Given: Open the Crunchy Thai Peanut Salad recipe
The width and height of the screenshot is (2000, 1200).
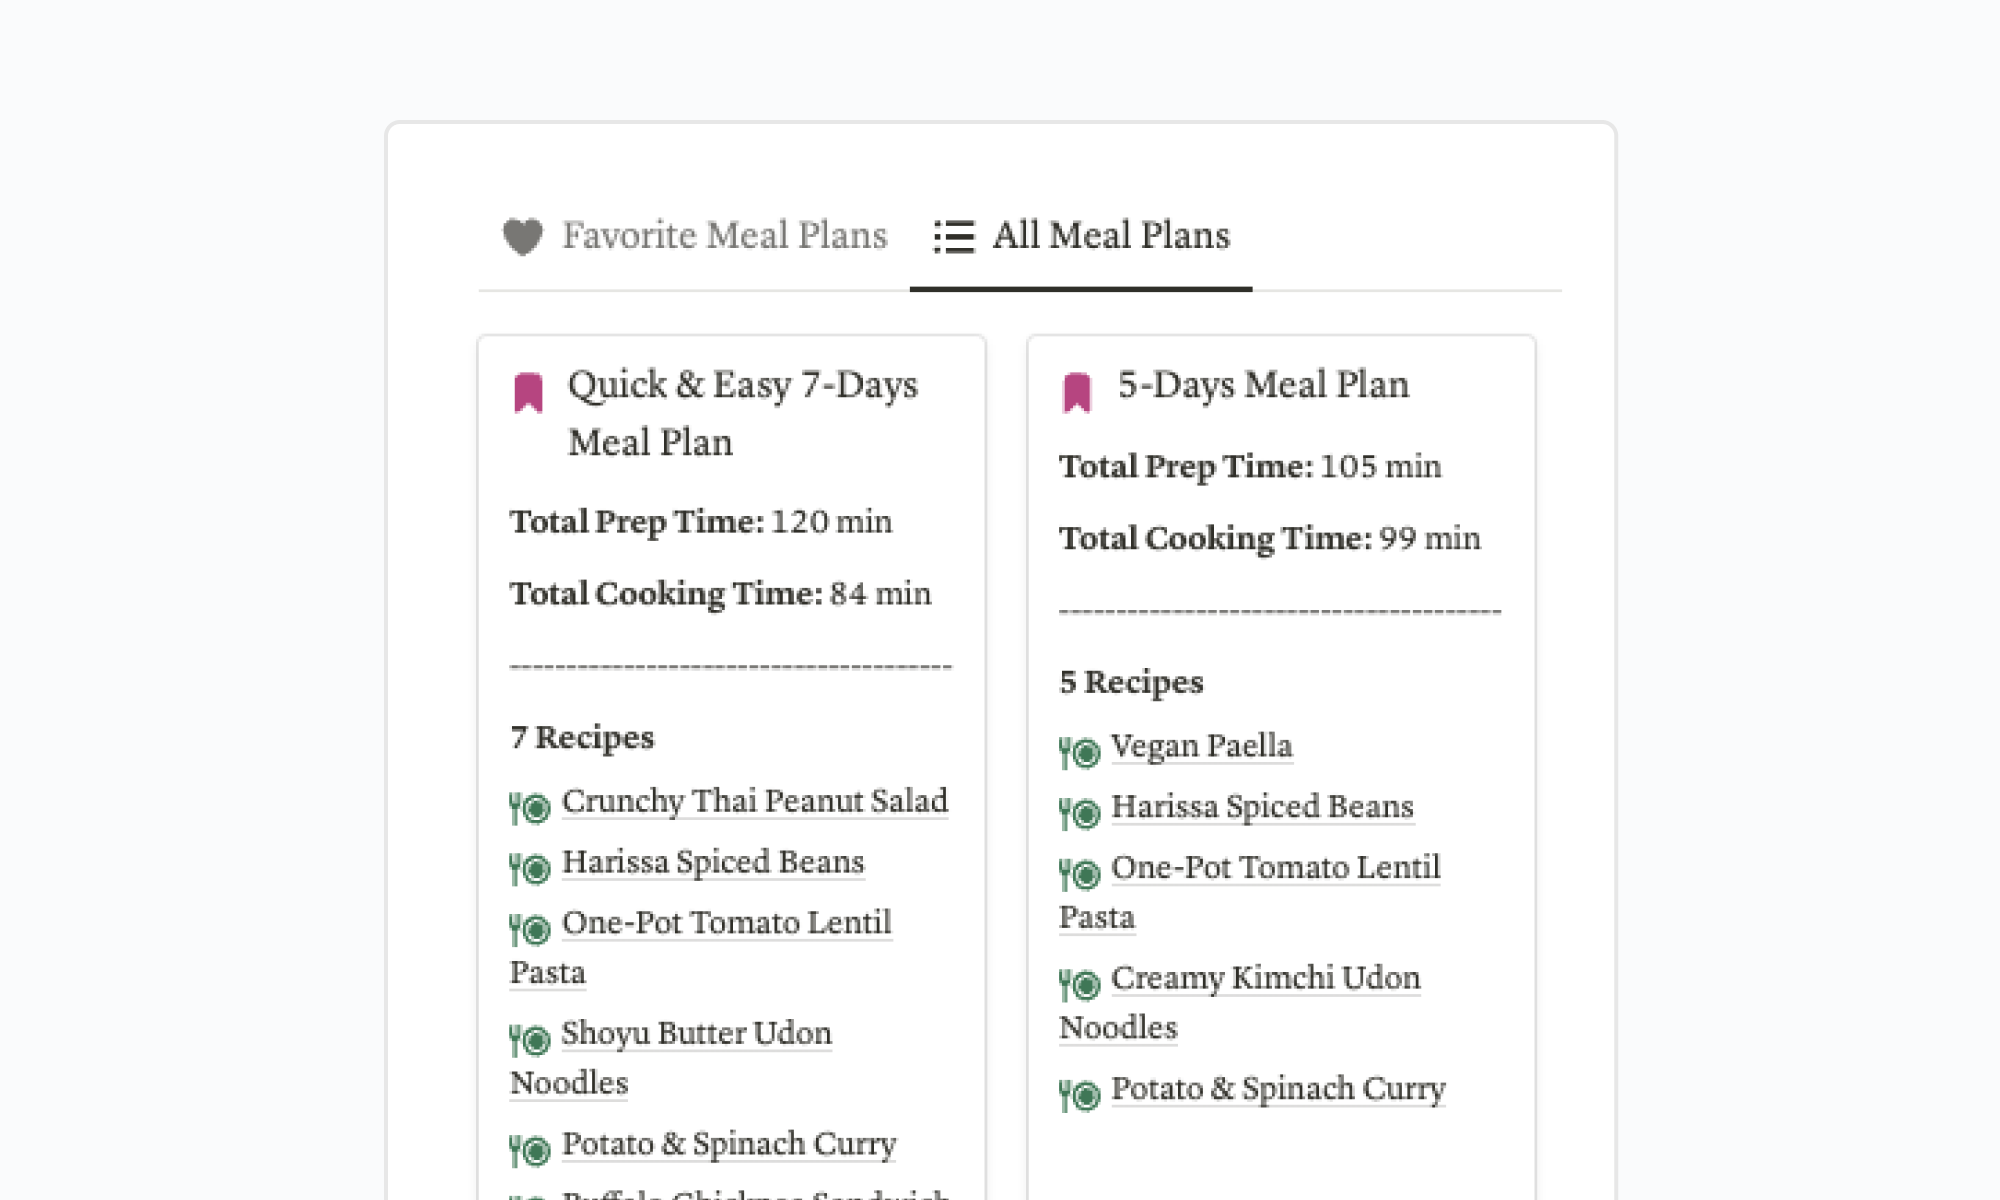Looking at the screenshot, I should click(x=754, y=801).
